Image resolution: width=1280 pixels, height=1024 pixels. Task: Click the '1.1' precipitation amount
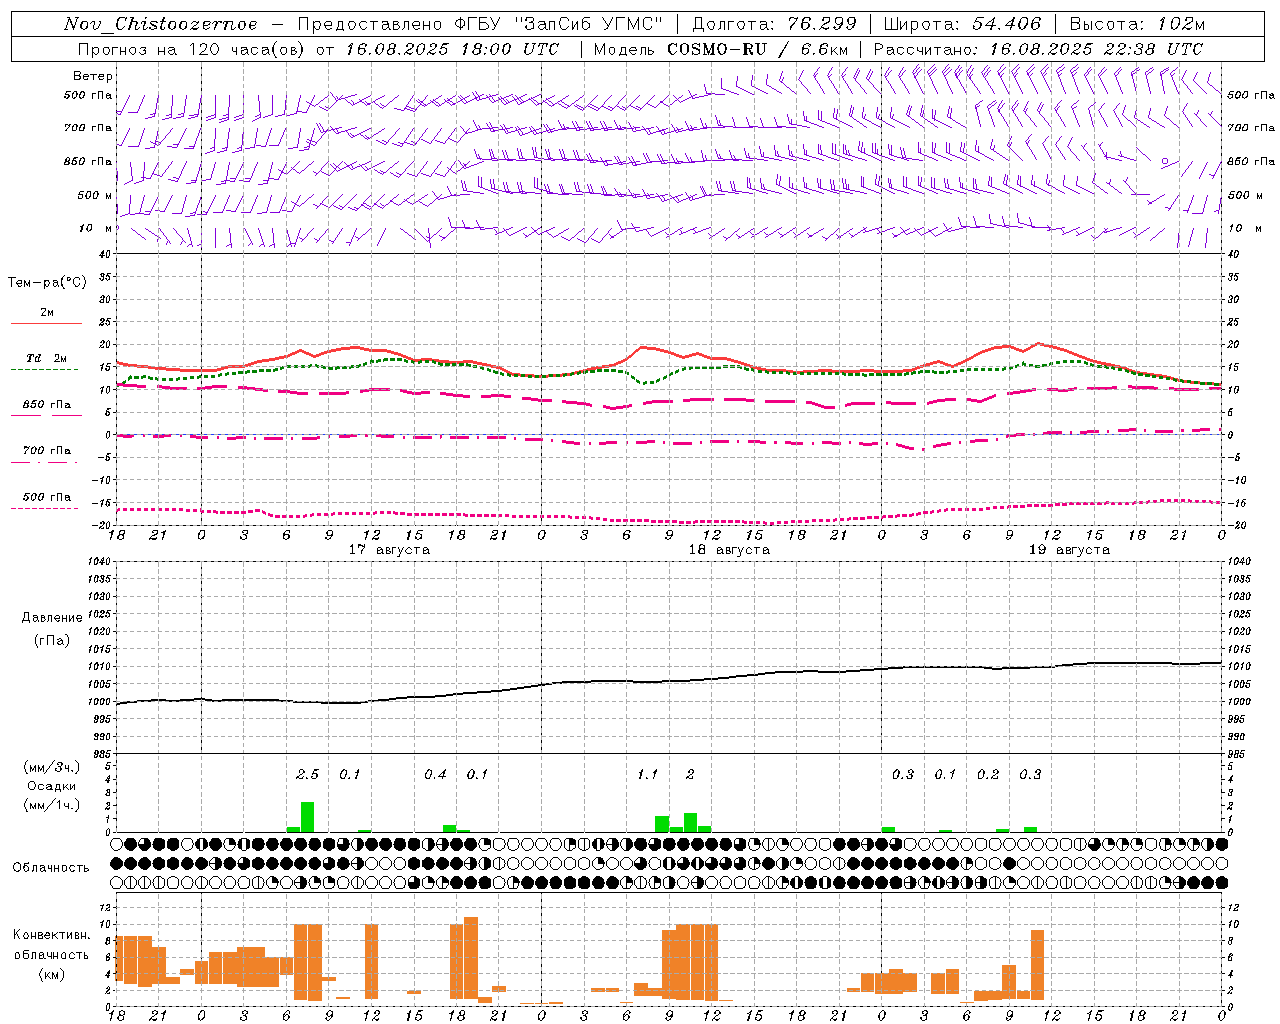pyautogui.click(x=648, y=775)
